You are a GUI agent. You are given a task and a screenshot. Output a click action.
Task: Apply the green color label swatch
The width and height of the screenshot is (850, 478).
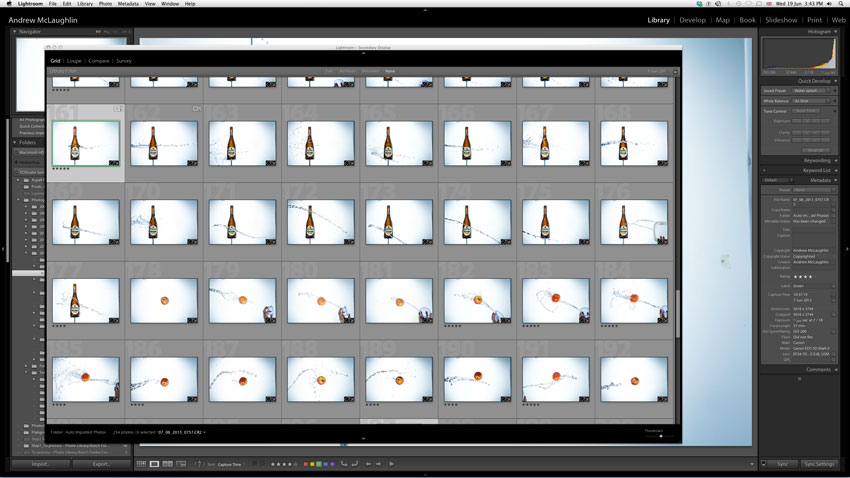point(319,464)
